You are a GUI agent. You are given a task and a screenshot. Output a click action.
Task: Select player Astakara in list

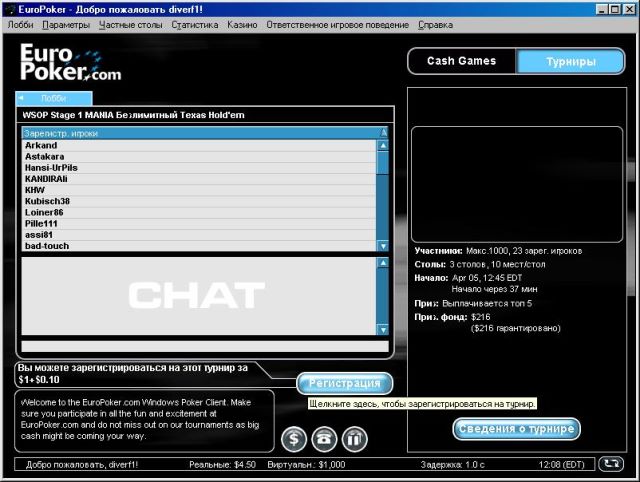[199, 157]
